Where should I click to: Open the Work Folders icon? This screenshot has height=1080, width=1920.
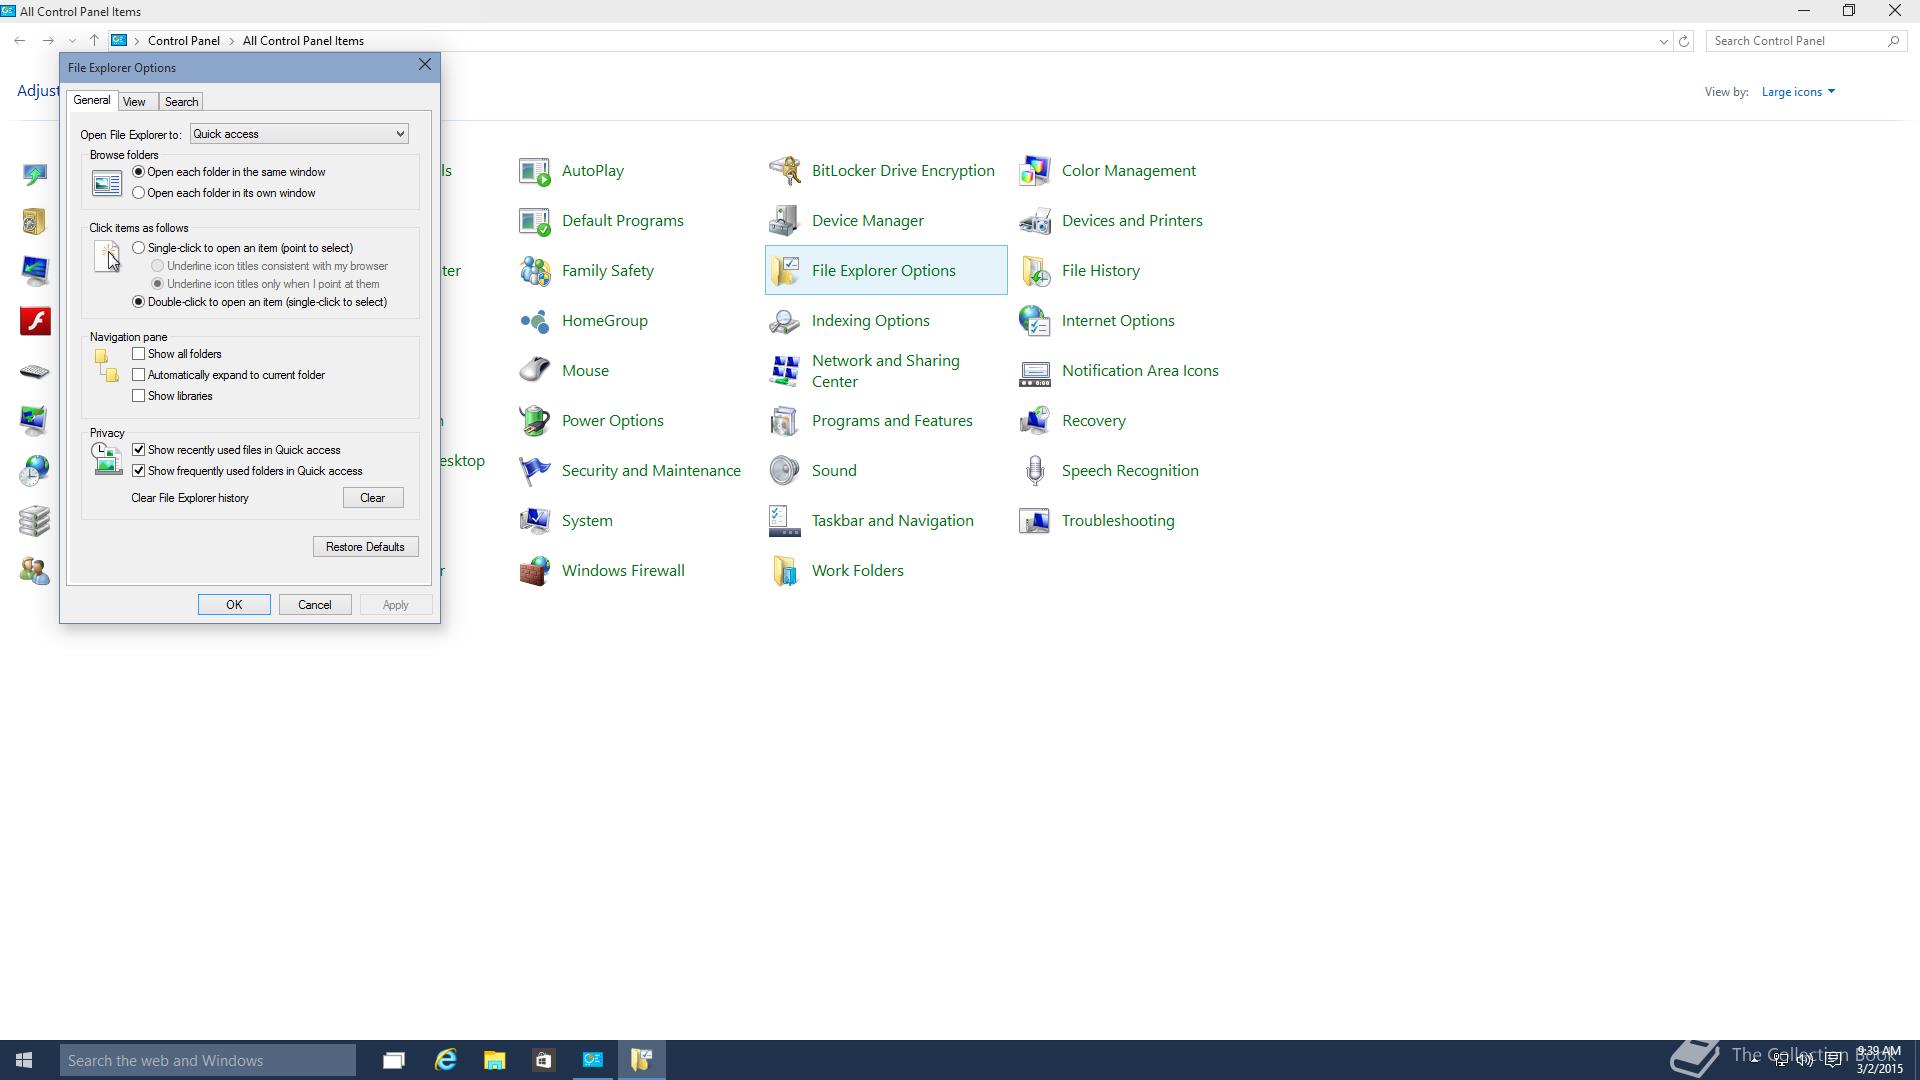(x=785, y=571)
